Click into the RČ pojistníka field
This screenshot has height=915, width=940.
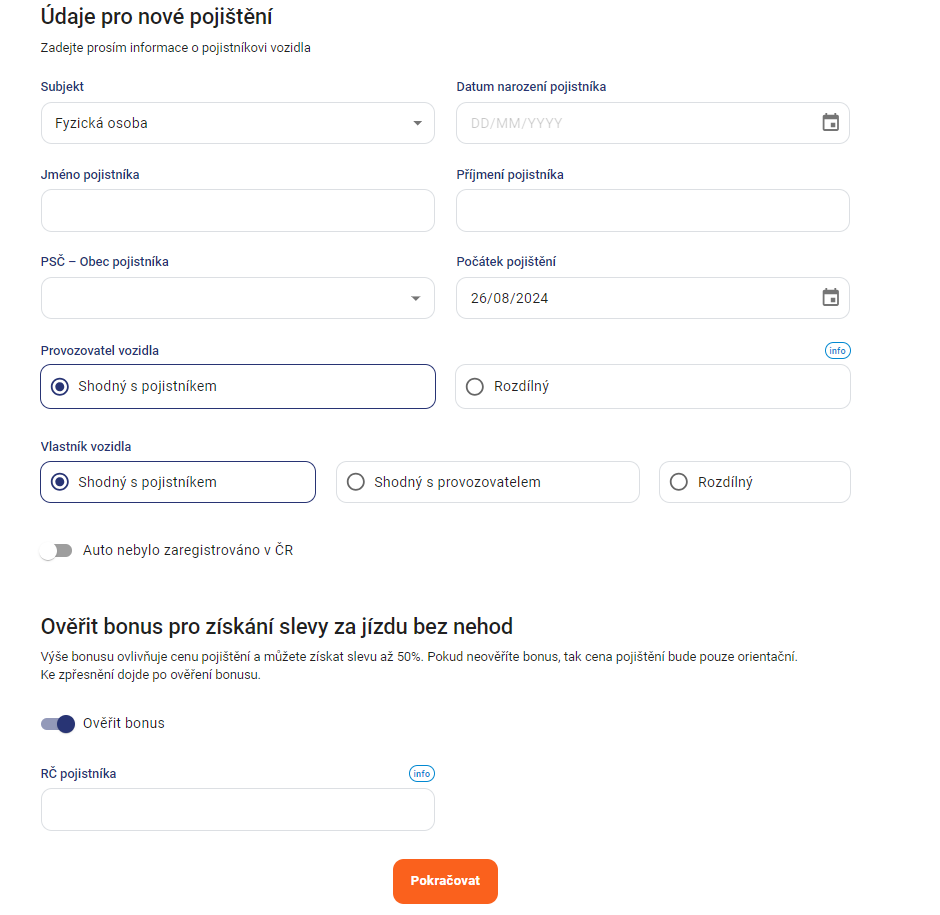click(x=238, y=809)
